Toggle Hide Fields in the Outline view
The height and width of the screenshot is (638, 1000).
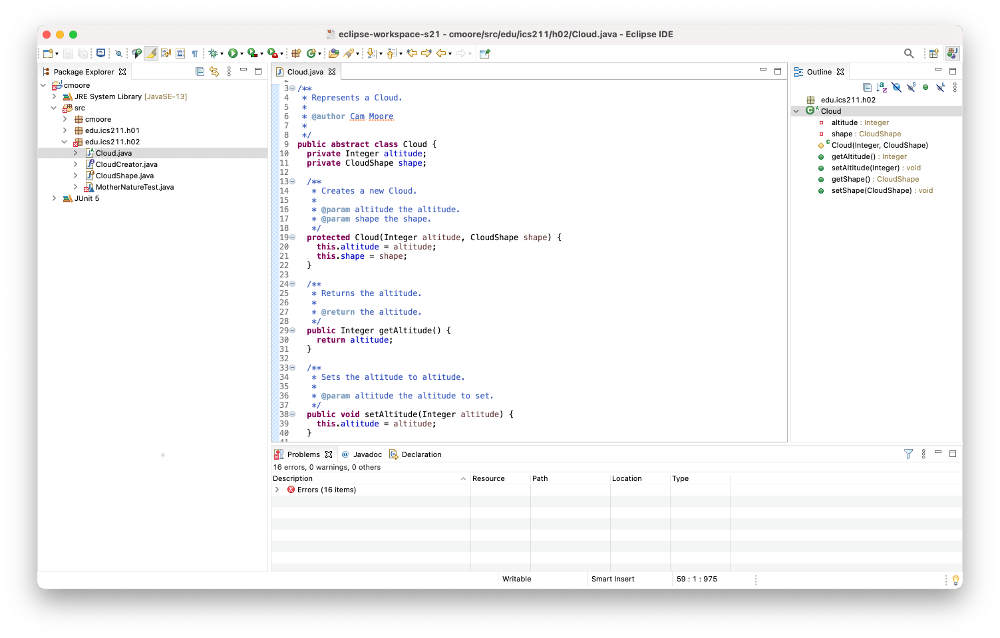(x=897, y=87)
